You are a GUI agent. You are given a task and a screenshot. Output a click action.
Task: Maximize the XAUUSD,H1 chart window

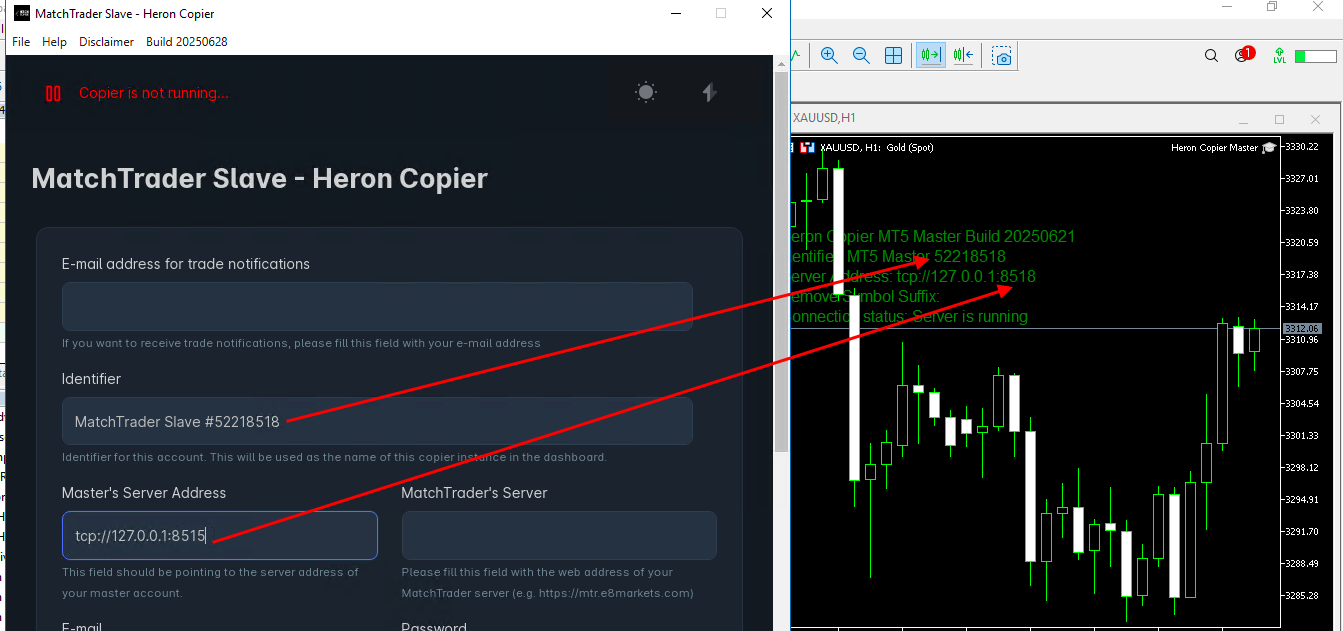pos(1279,119)
